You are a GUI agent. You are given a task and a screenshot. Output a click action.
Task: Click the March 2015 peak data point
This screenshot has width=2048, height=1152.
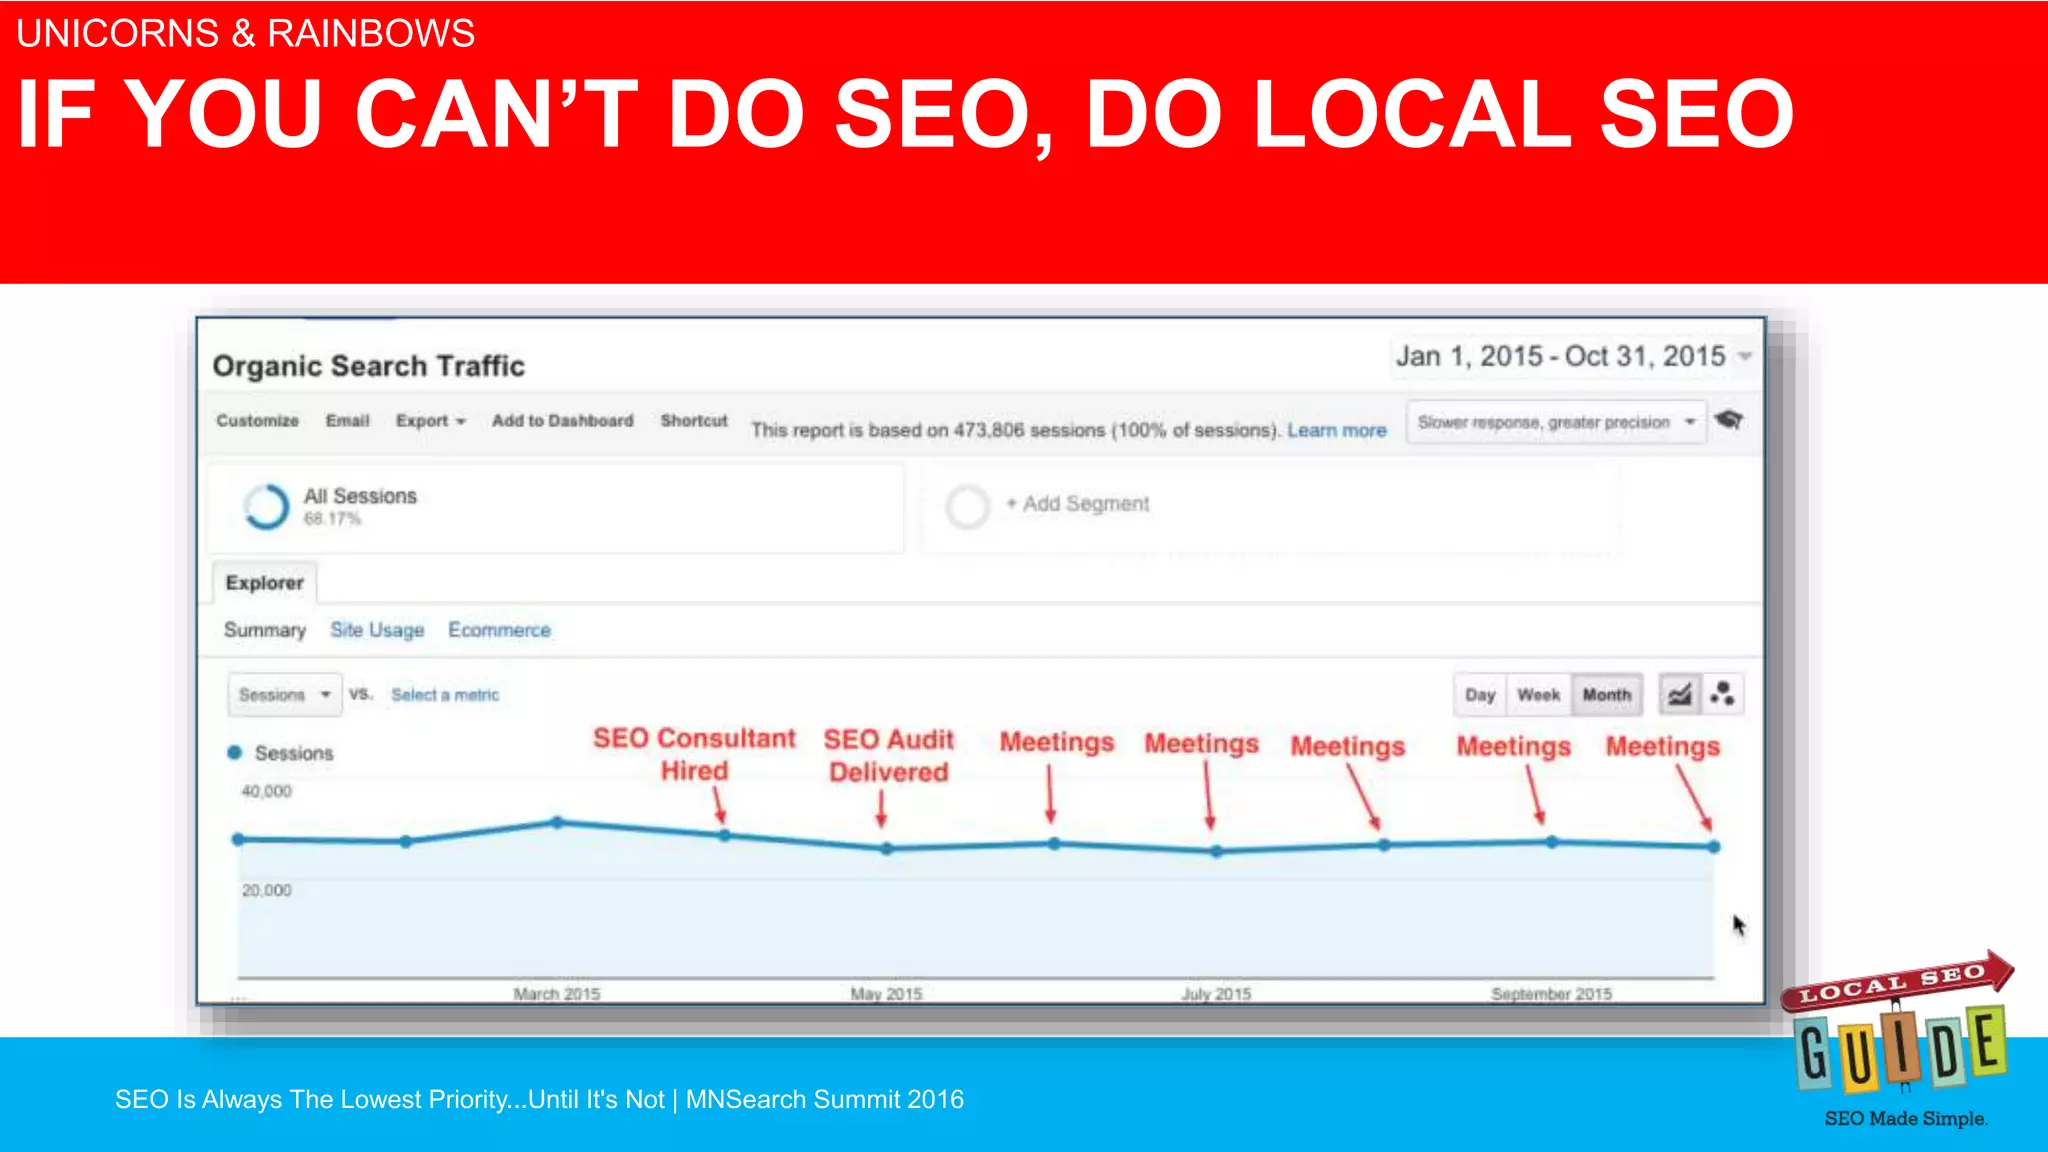pyautogui.click(x=558, y=822)
